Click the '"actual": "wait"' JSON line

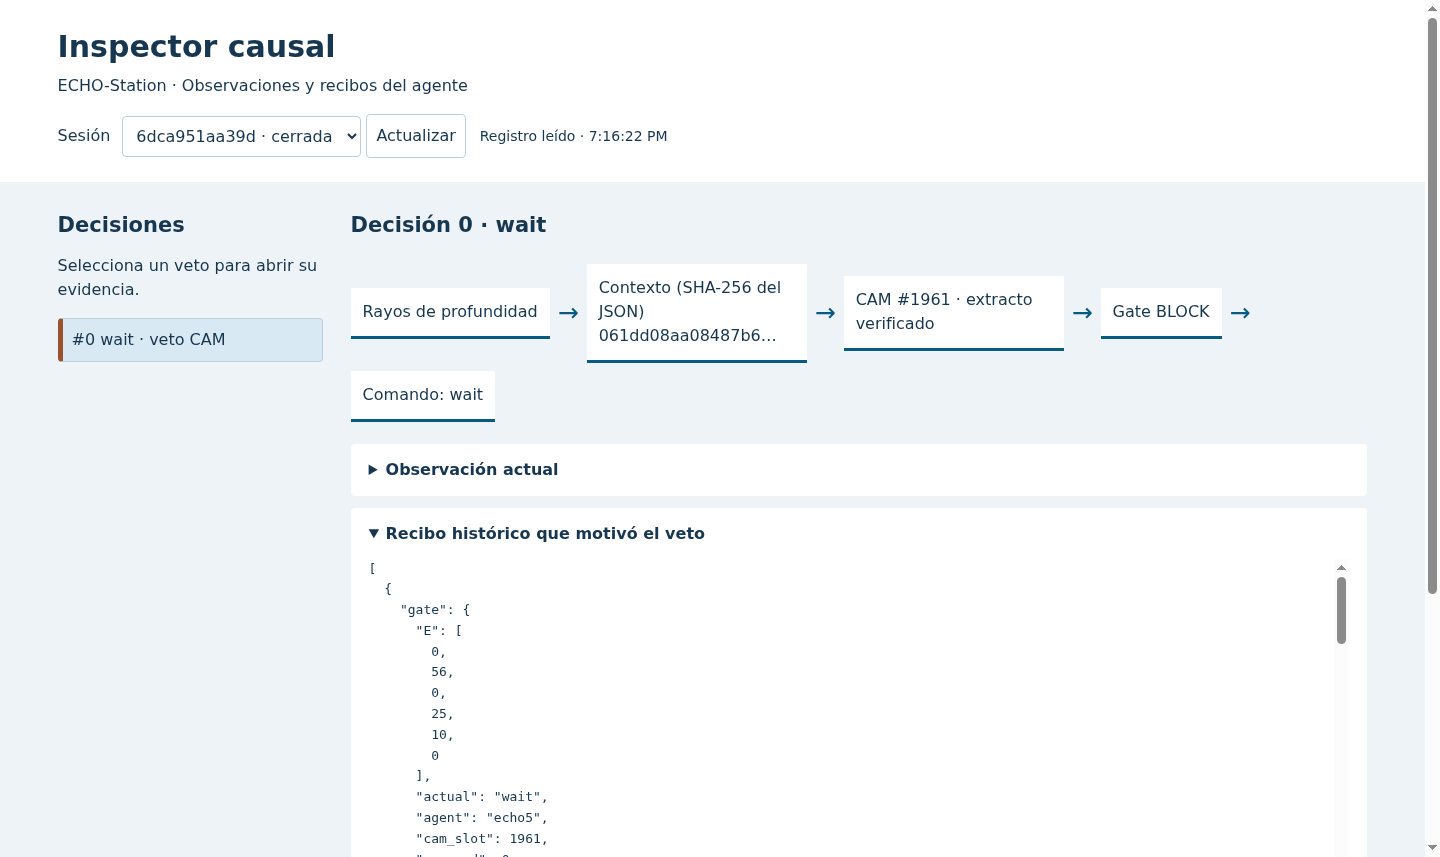click(x=482, y=797)
